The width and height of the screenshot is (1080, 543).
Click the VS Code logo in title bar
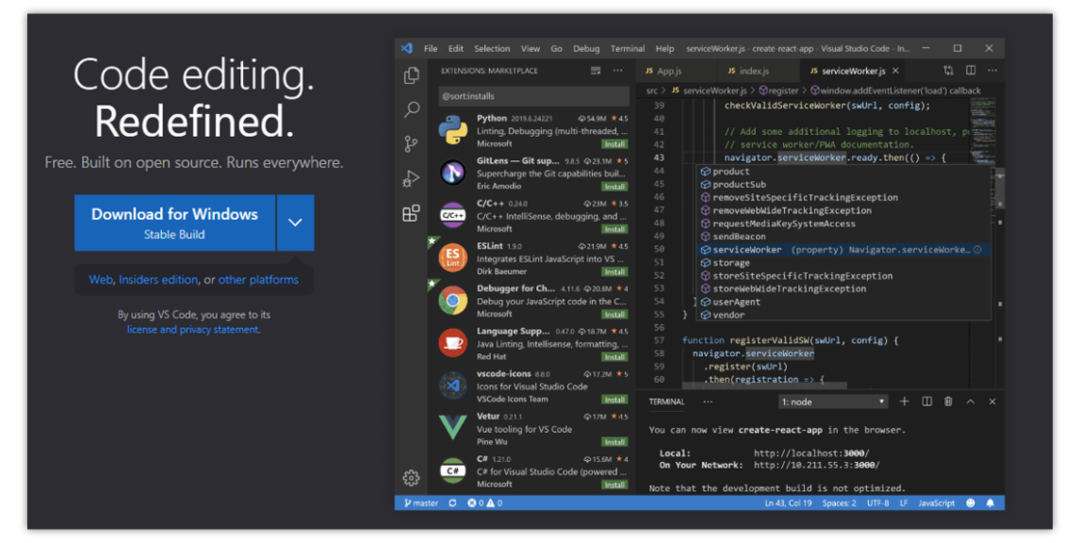tap(407, 48)
